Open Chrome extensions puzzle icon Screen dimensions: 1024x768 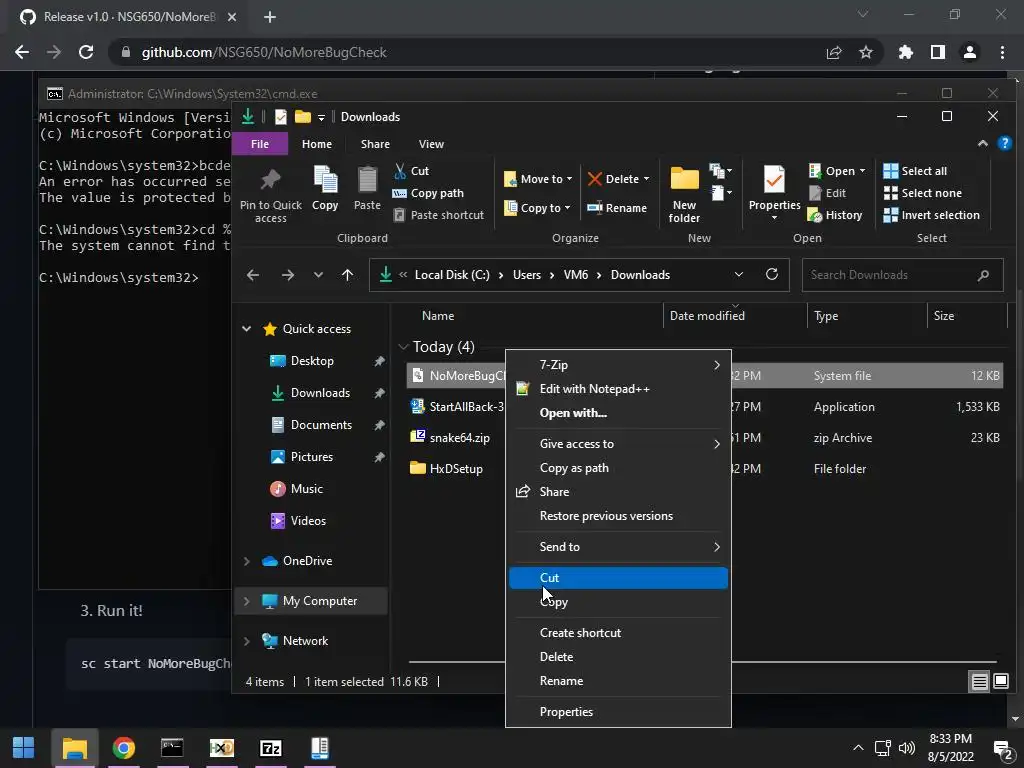pos(906,52)
